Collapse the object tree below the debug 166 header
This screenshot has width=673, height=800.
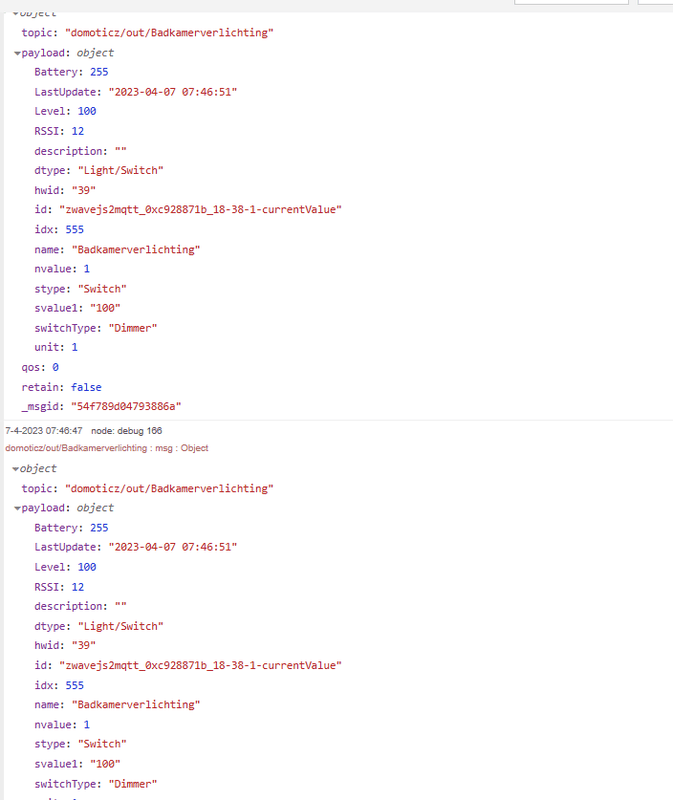click(x=15, y=469)
